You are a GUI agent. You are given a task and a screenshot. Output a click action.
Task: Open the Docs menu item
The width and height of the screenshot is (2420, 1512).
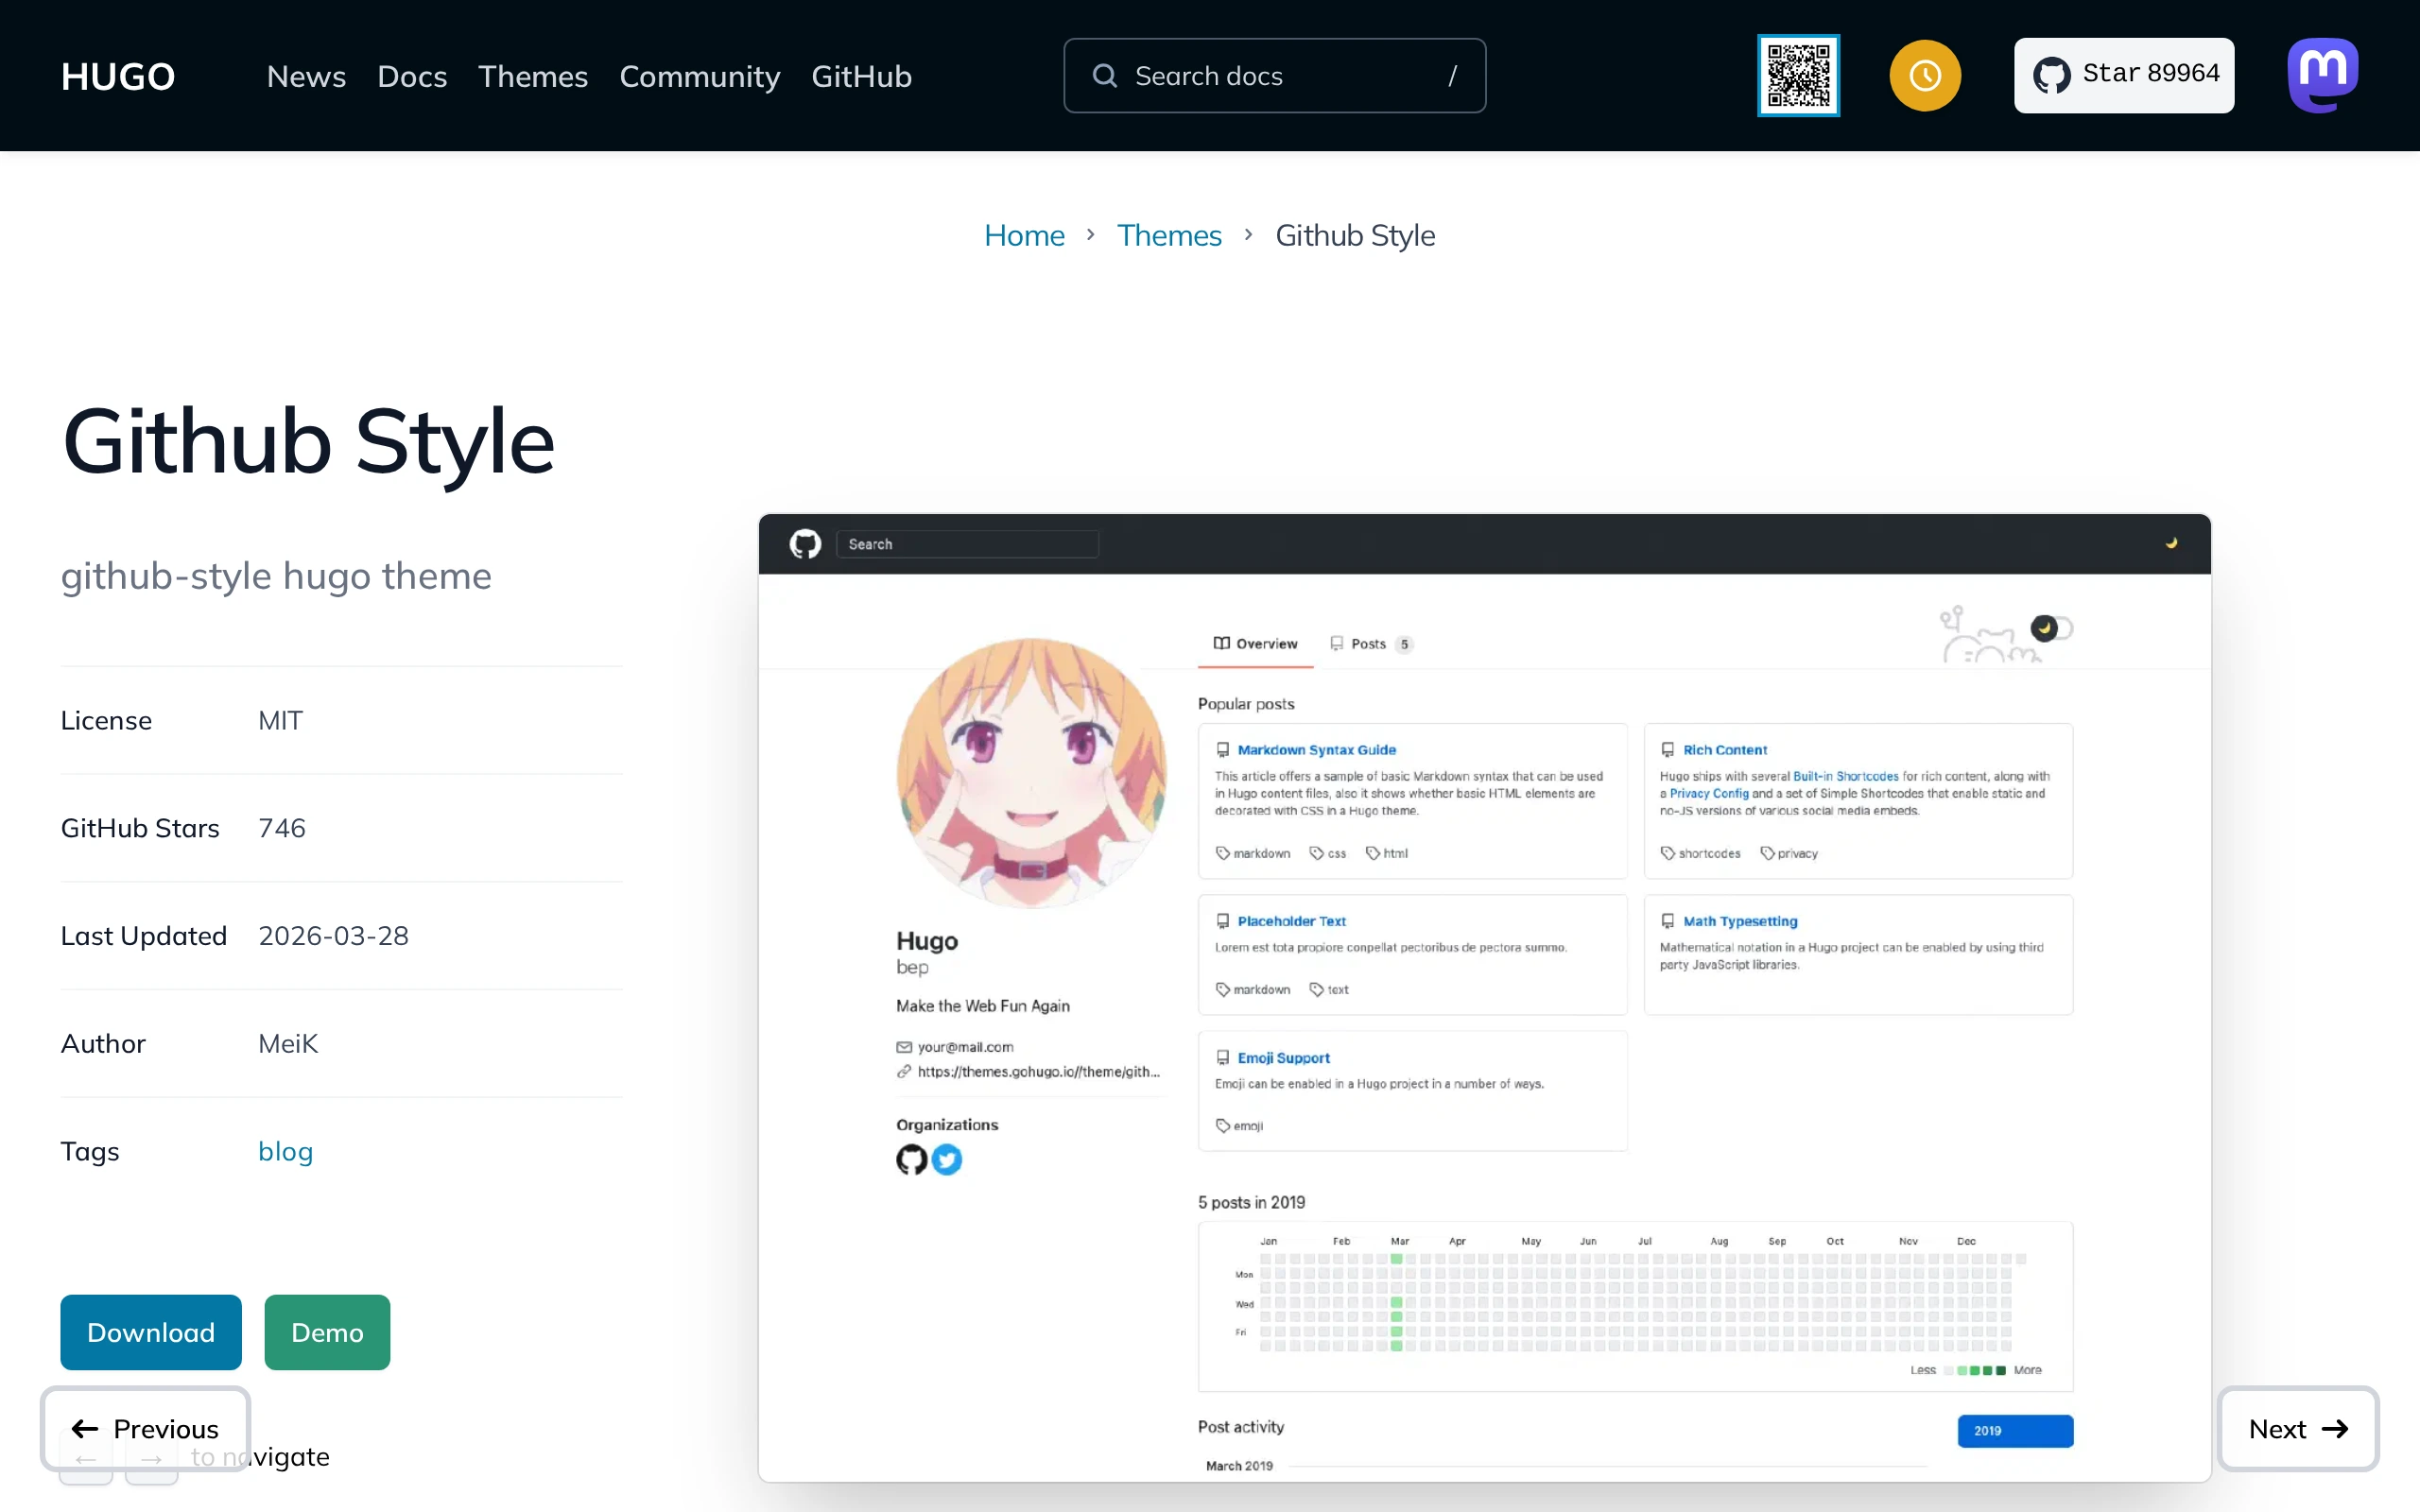(x=412, y=77)
